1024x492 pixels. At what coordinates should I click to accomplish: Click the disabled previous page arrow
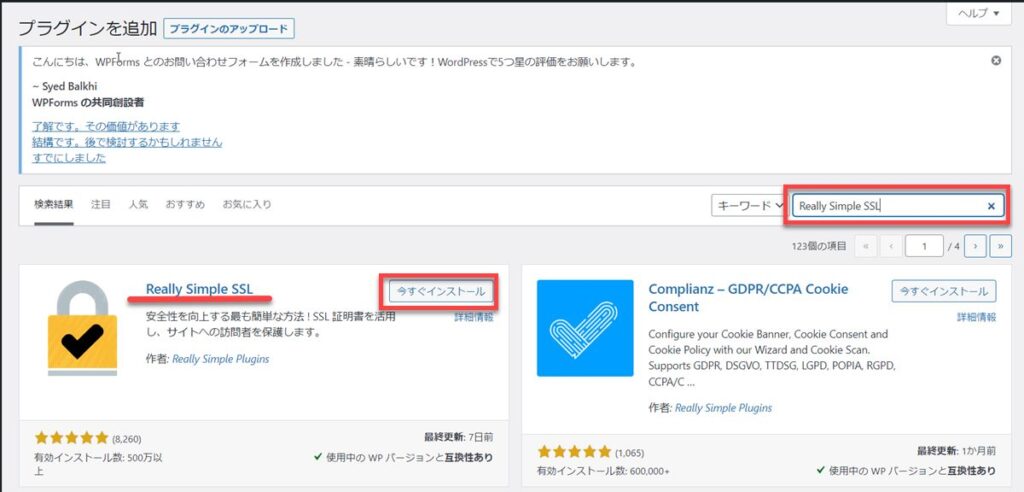(x=891, y=246)
